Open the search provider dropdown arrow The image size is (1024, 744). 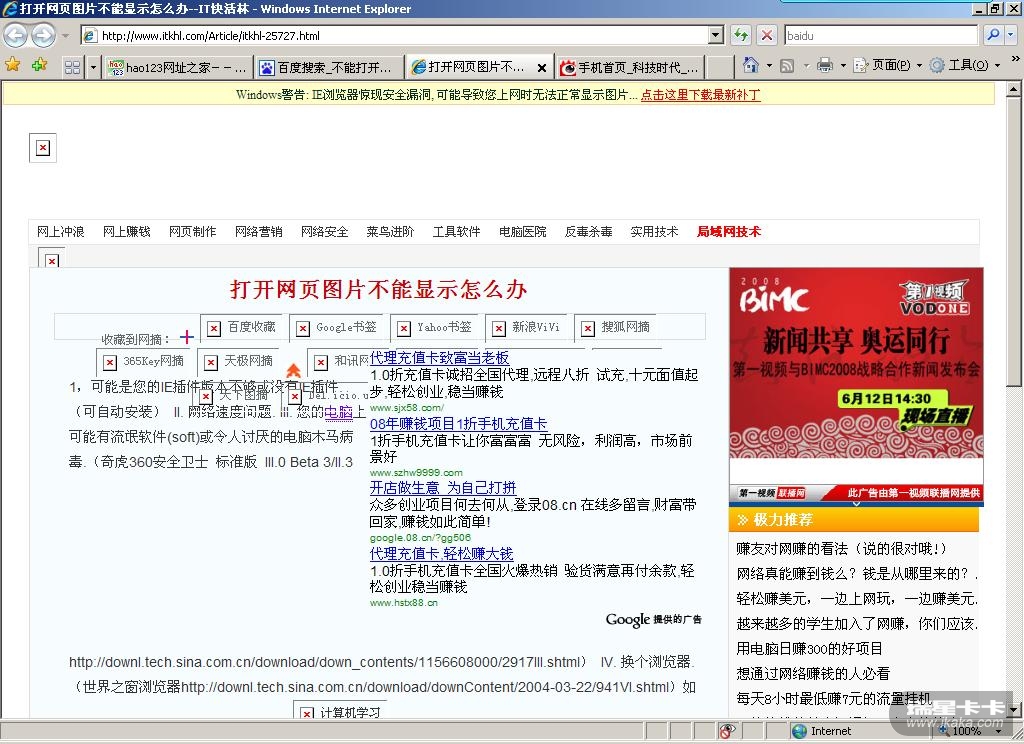click(x=1011, y=35)
